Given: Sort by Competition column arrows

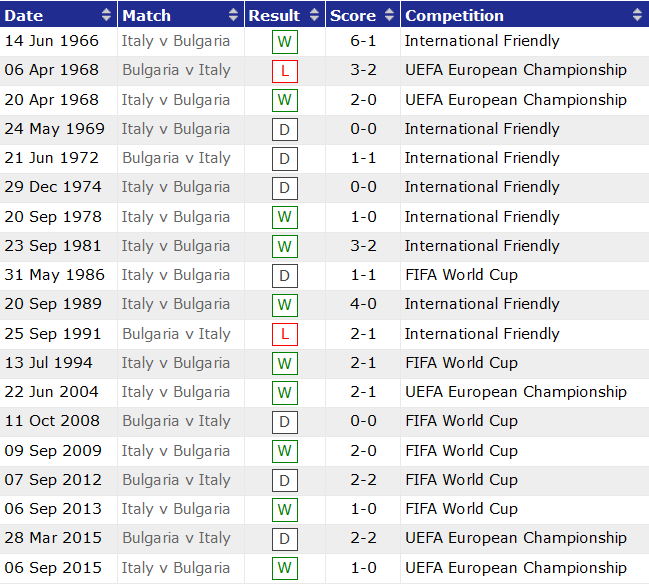Looking at the screenshot, I should coord(638,15).
